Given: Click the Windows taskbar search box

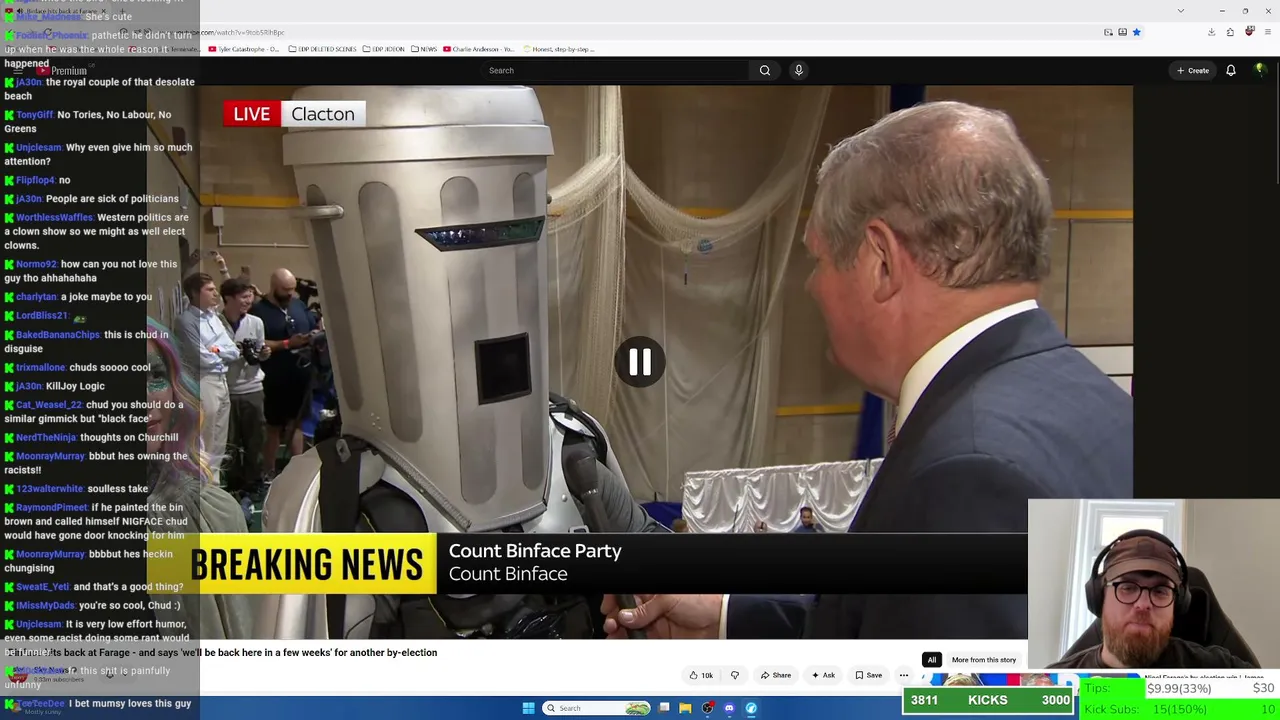Looking at the screenshot, I should 596,708.
